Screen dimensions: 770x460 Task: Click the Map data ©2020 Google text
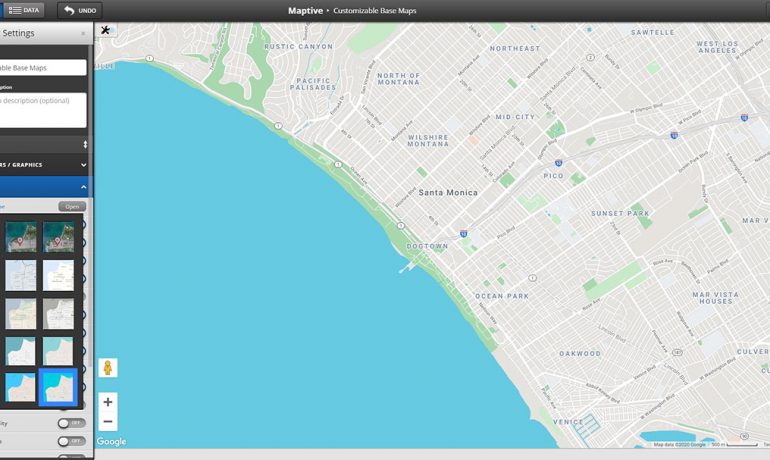point(679,444)
